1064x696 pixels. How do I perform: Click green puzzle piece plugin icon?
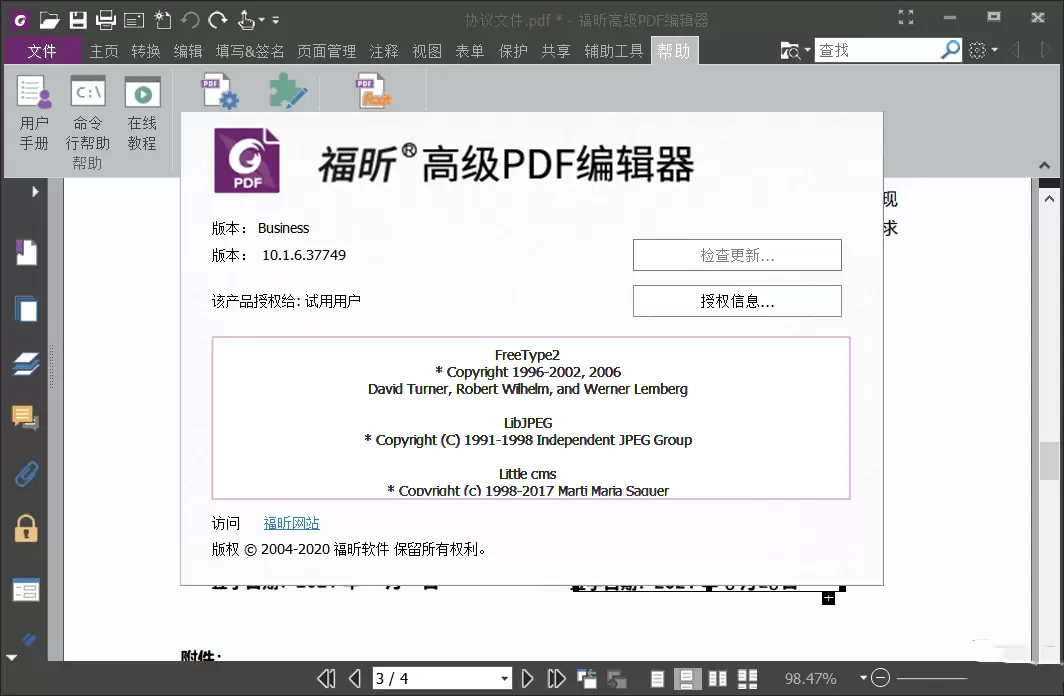click(x=288, y=92)
